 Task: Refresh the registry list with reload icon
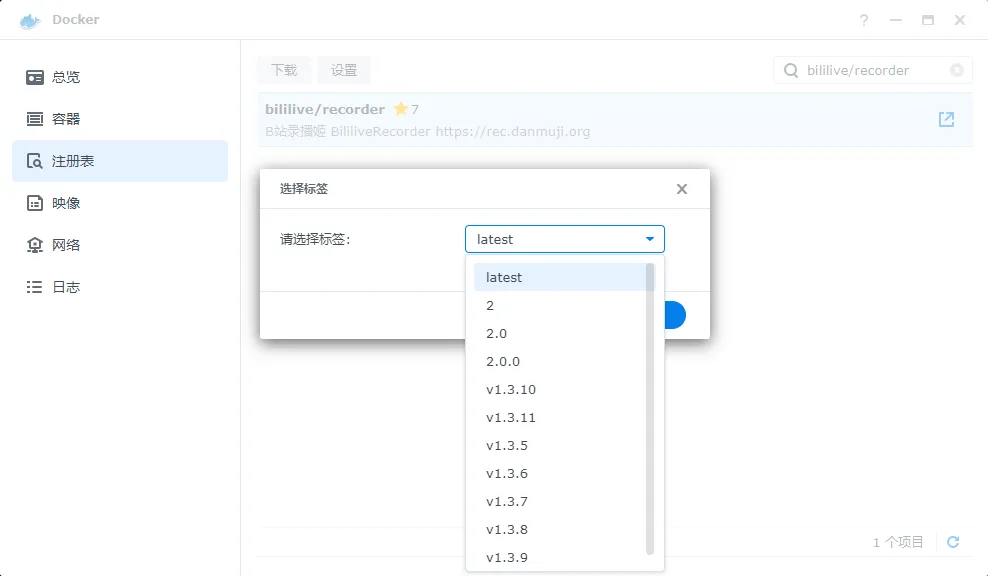[x=953, y=542]
